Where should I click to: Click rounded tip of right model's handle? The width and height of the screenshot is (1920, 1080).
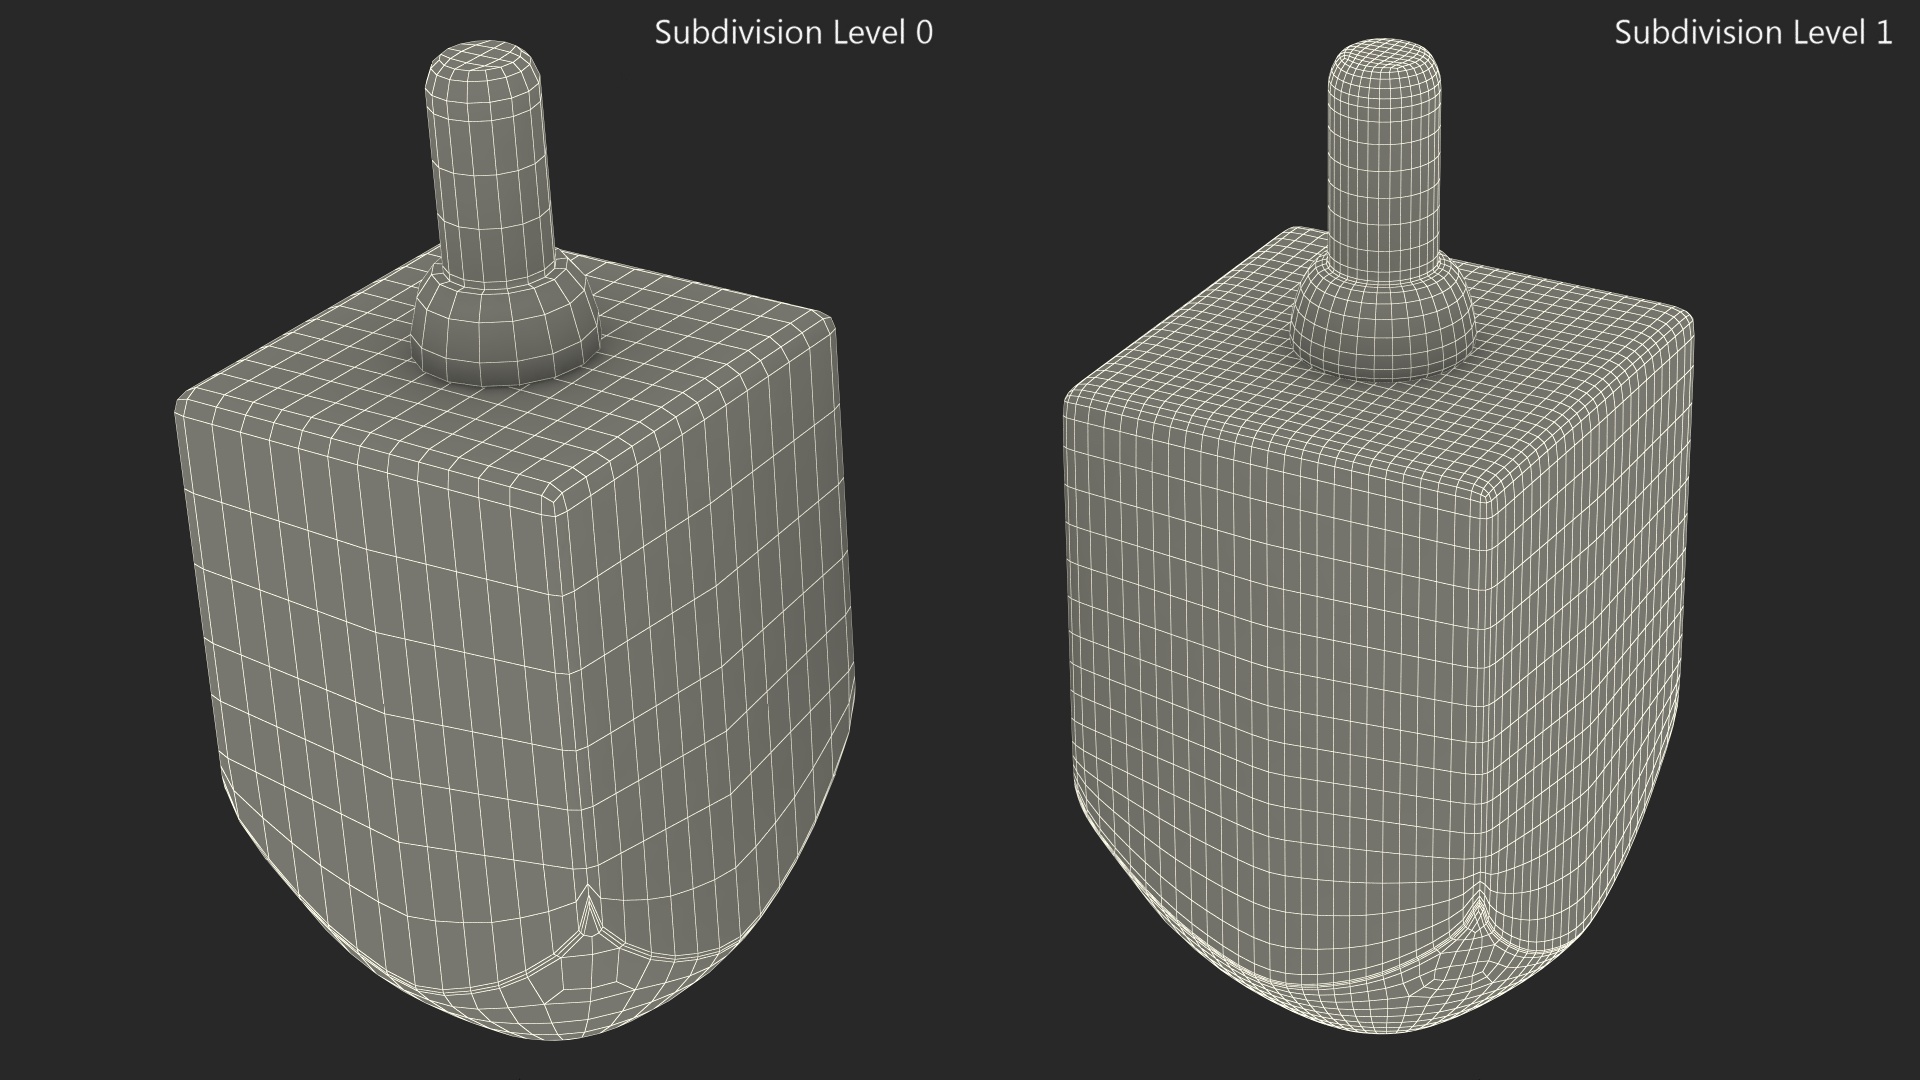[x=1385, y=60]
